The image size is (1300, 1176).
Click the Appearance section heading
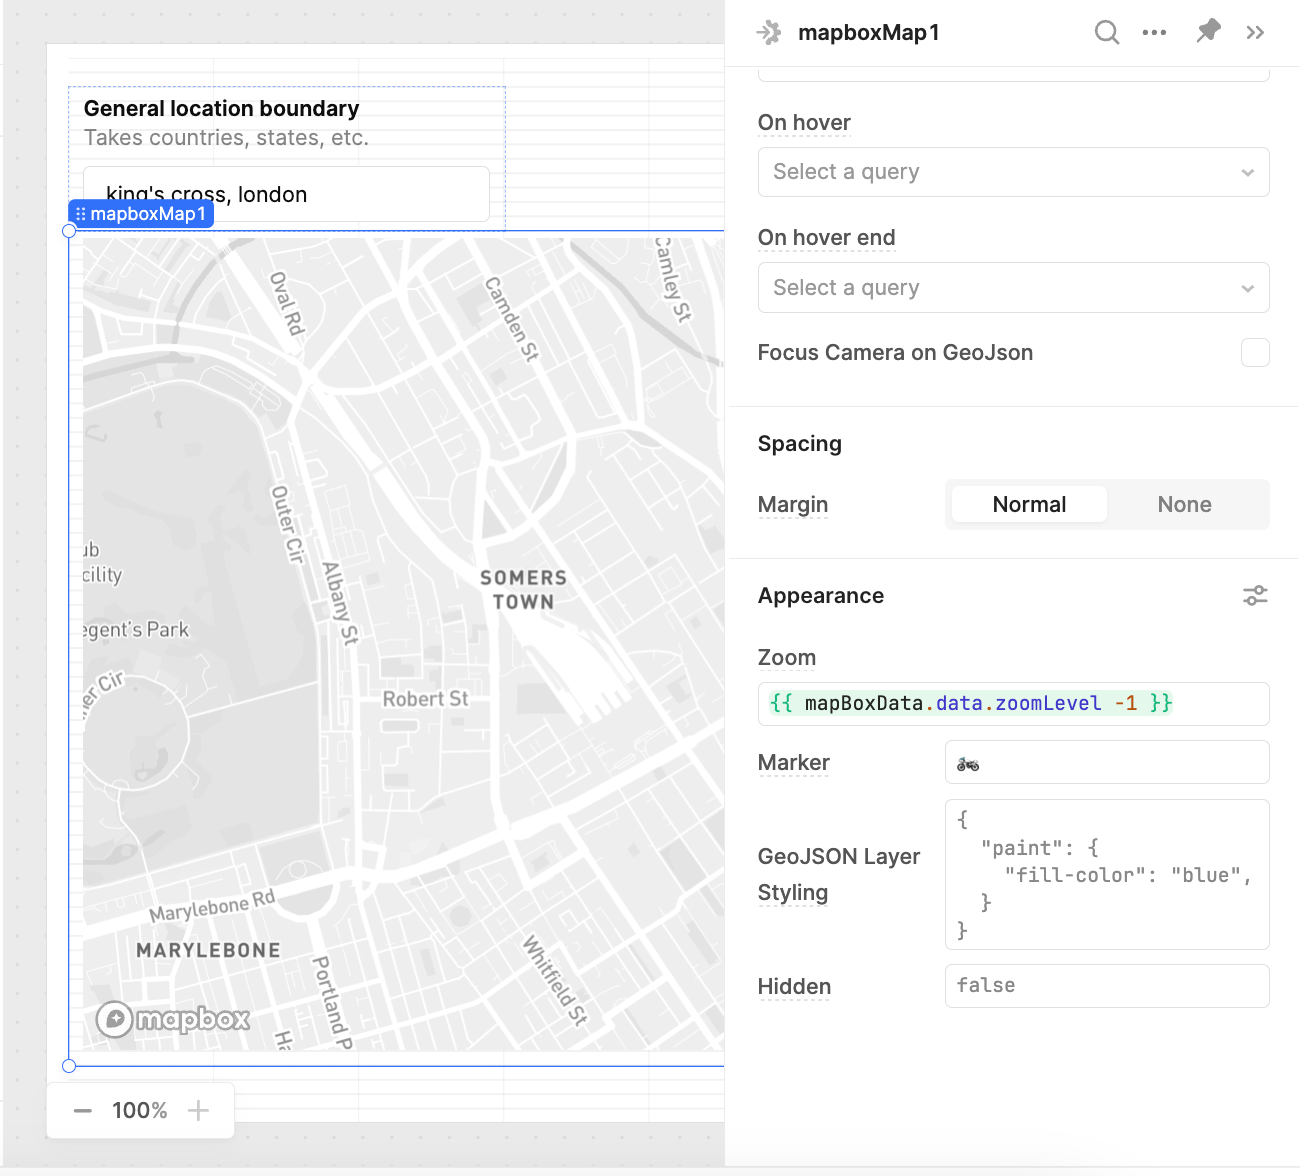click(x=821, y=596)
